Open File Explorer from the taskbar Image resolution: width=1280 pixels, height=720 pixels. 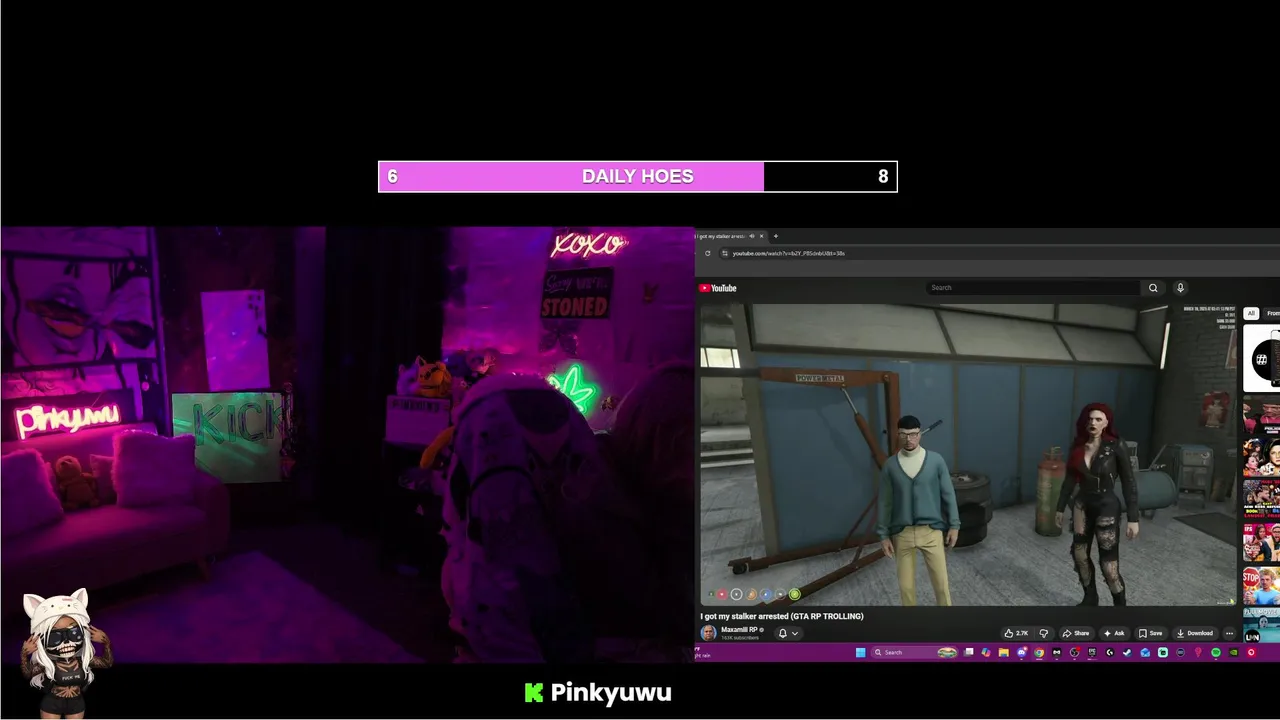pyautogui.click(x=1003, y=652)
